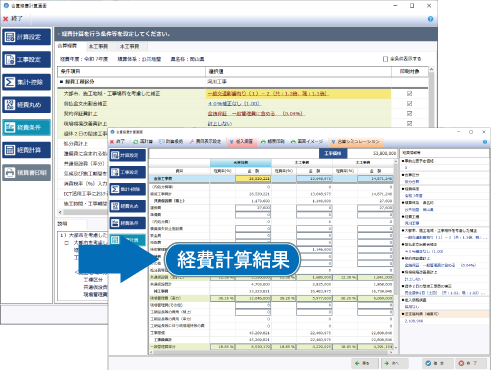This screenshot has height=370, width=491.
Task: Open 経費計算 in the back window sidebar
Action: point(27,150)
